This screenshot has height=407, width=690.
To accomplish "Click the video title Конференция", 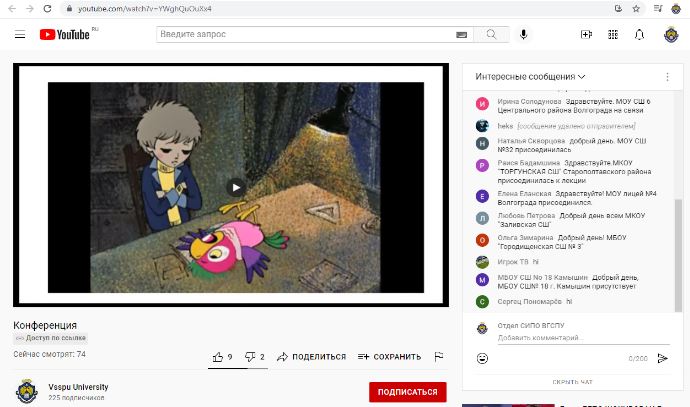I will coord(45,325).
